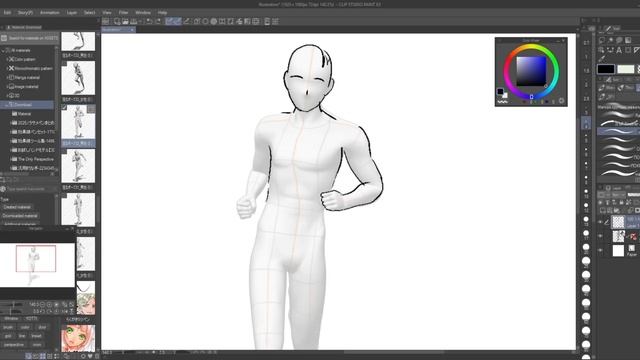Click the 'line' tag button
The height and width of the screenshot is (360, 640).
(x=22, y=336)
